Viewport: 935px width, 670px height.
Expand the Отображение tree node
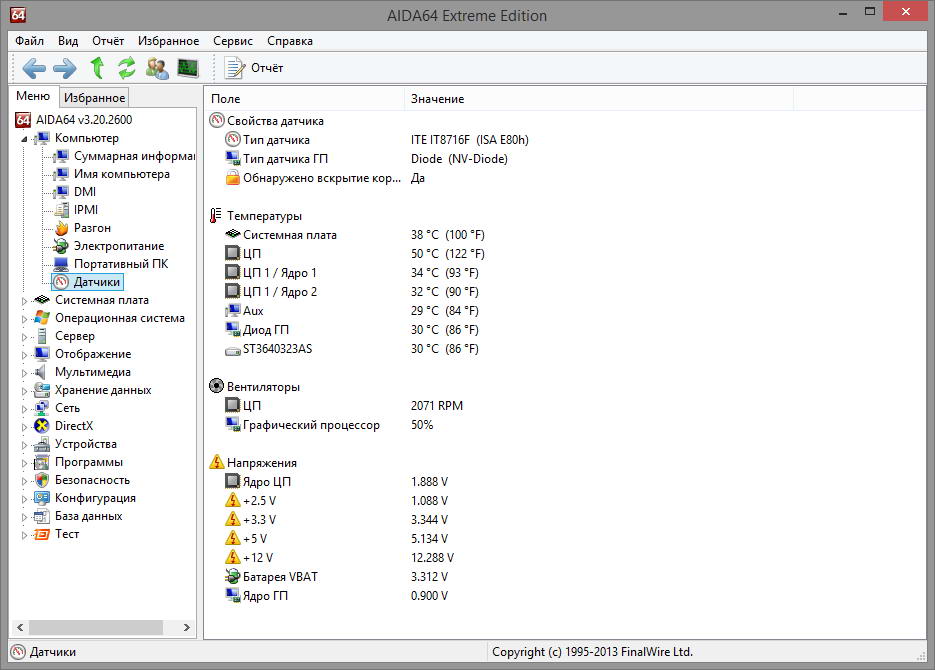pyautogui.click(x=24, y=355)
